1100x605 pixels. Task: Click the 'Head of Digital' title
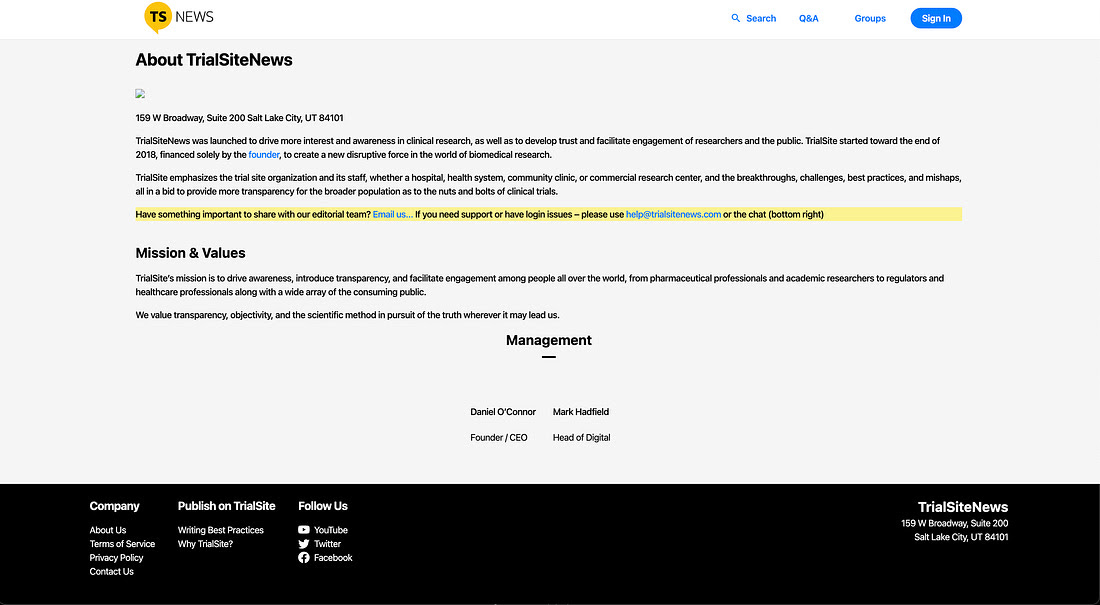(x=582, y=437)
